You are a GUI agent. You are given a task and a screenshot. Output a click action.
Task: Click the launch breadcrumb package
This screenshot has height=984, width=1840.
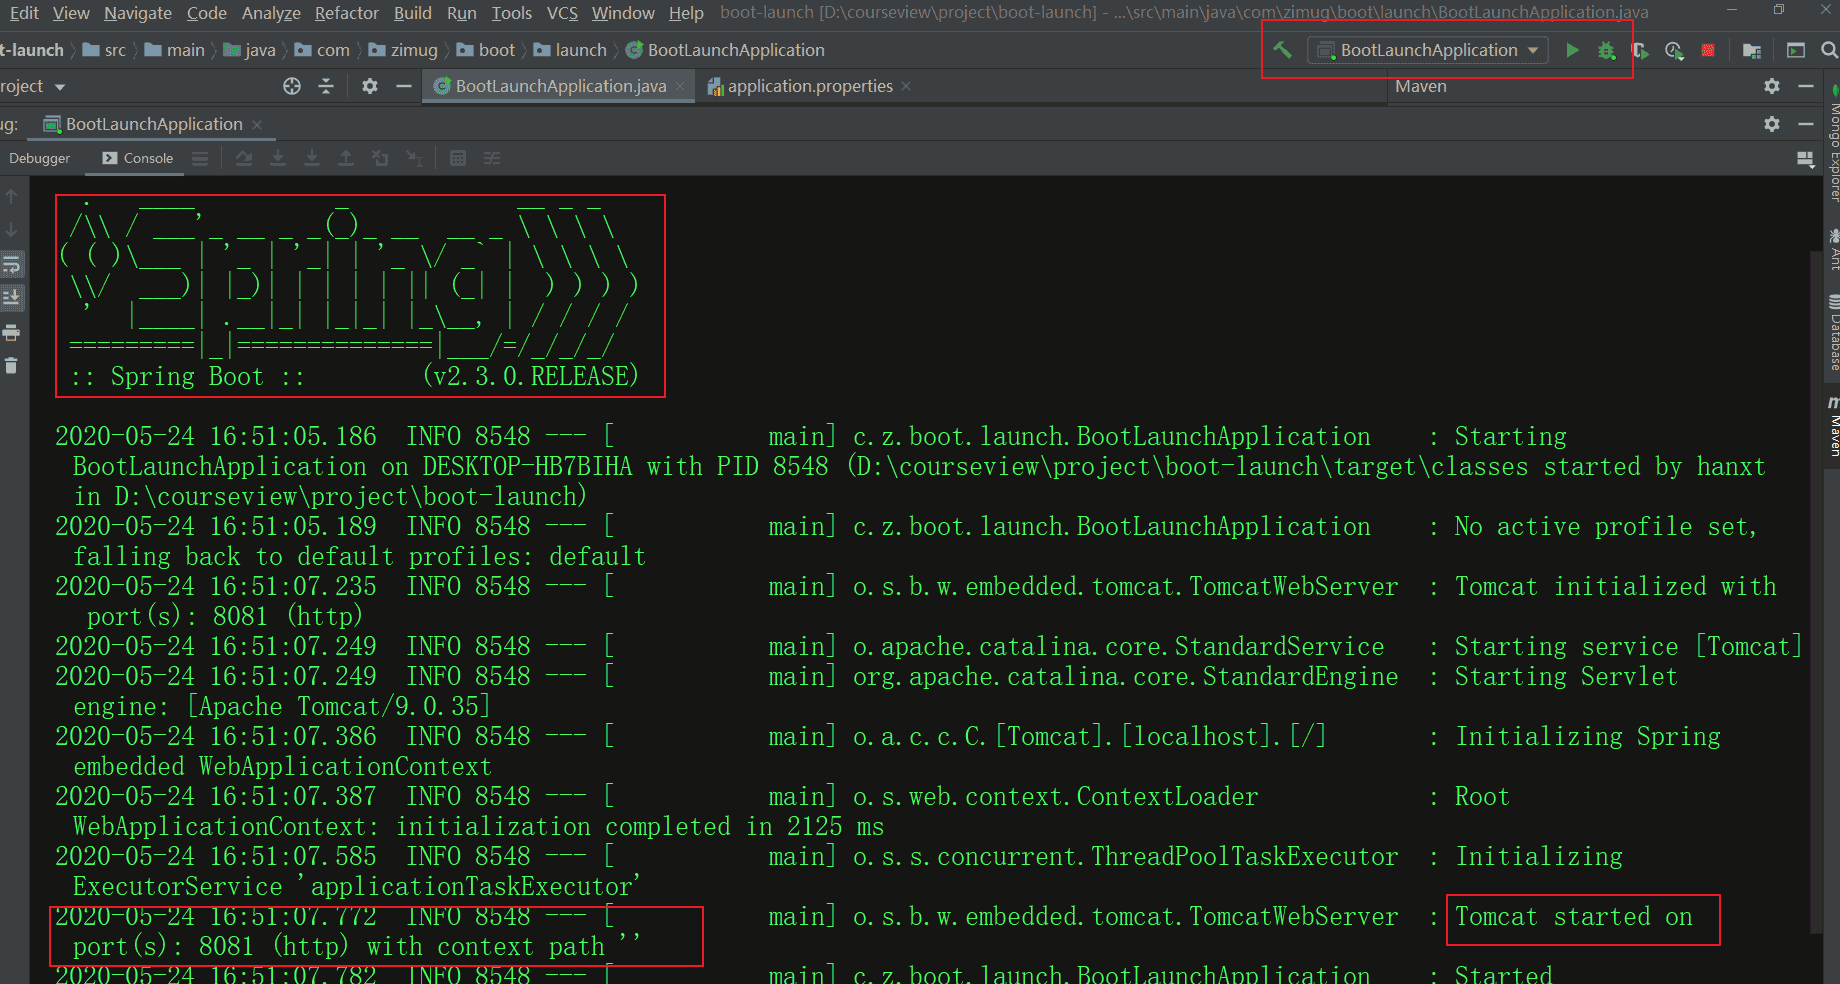click(570, 50)
